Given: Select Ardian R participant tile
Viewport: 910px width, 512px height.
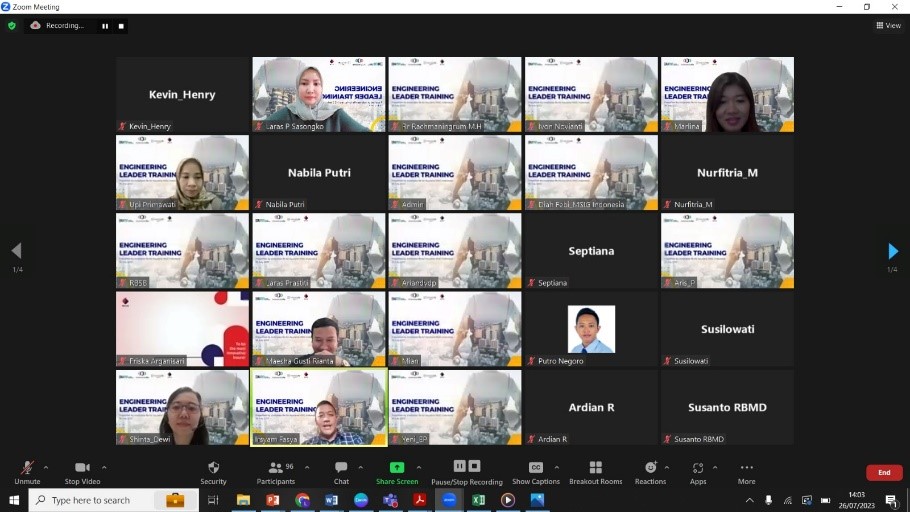Looking at the screenshot, I should (x=591, y=408).
